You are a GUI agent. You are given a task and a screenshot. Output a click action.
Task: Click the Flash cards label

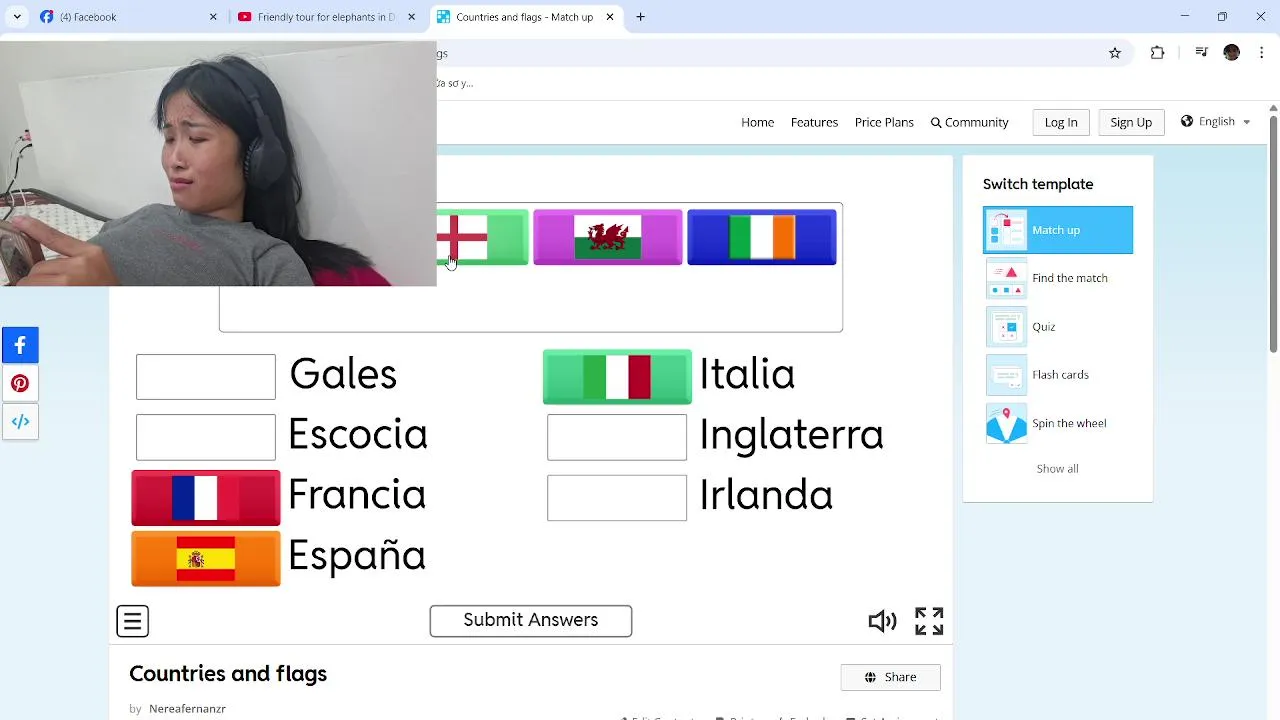(1060, 375)
